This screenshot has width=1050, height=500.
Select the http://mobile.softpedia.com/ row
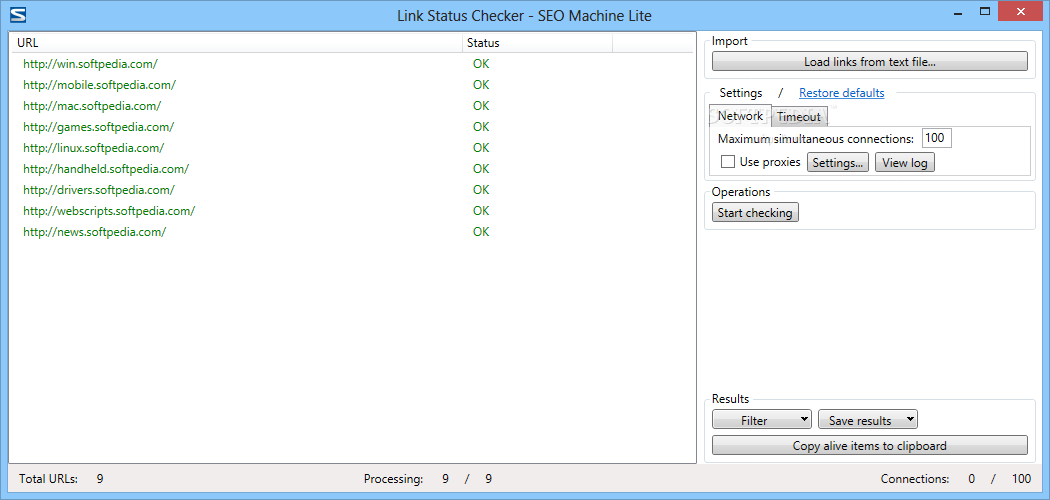(x=352, y=85)
